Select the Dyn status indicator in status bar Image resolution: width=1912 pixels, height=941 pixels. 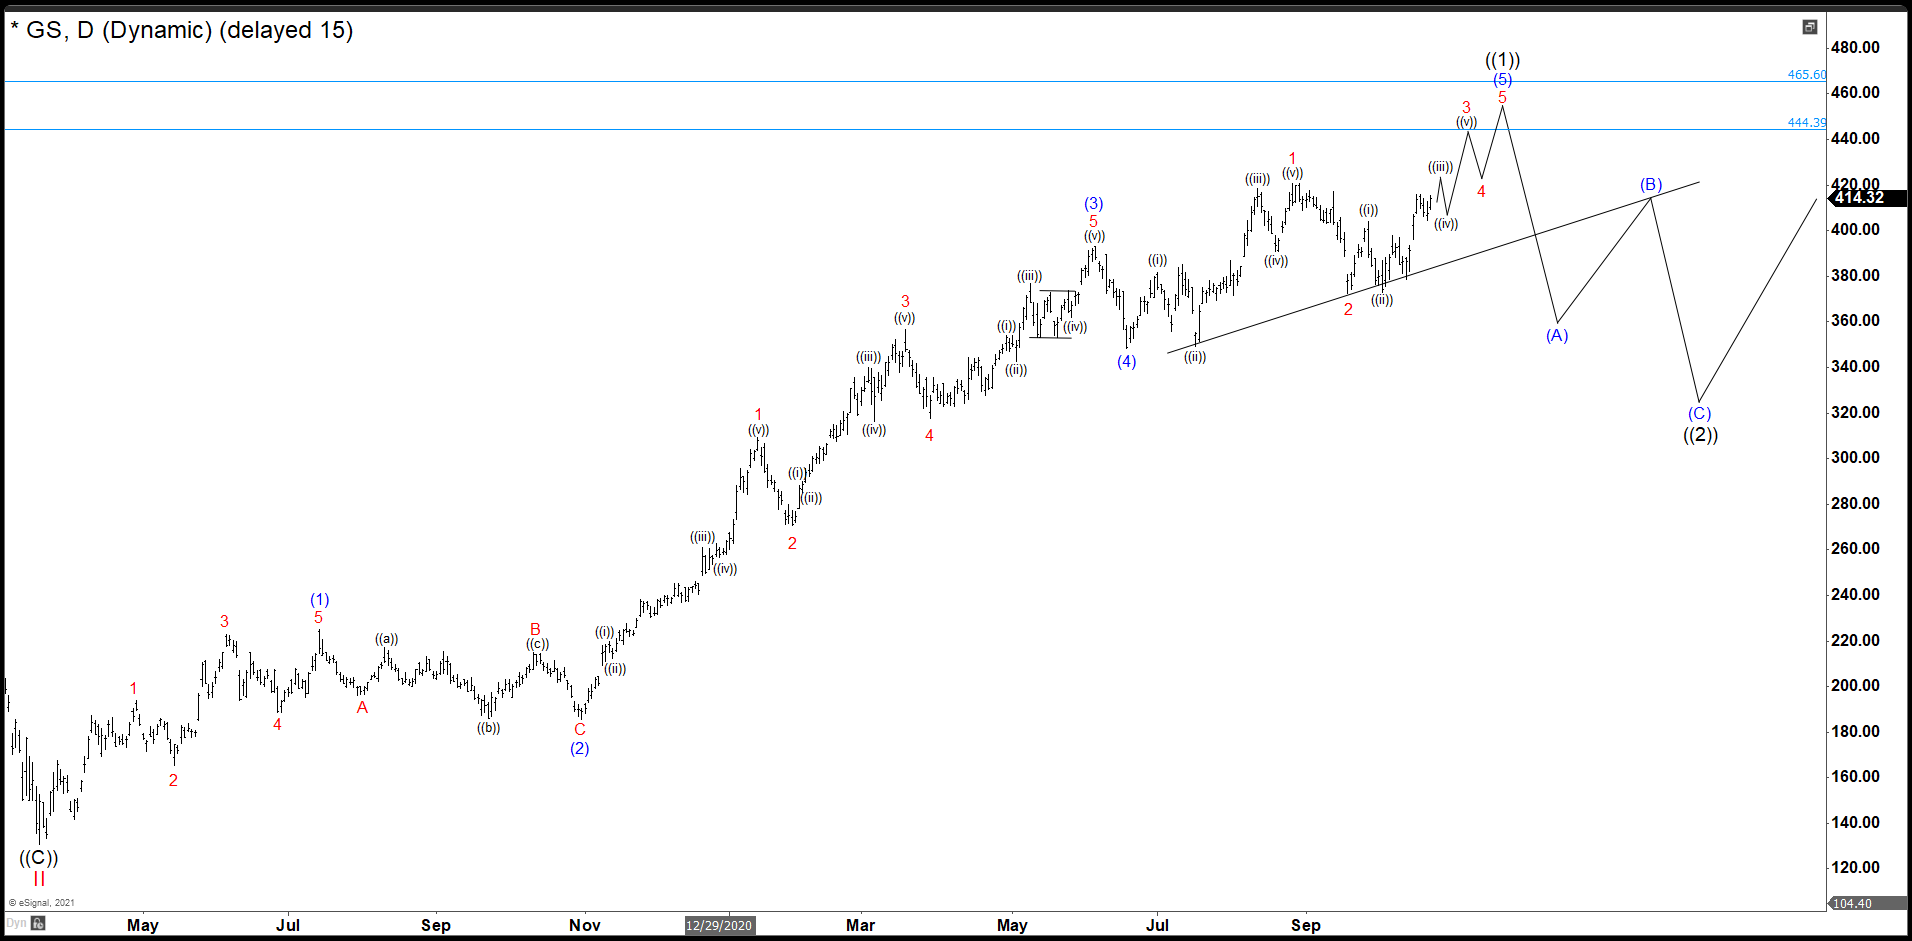(16, 923)
